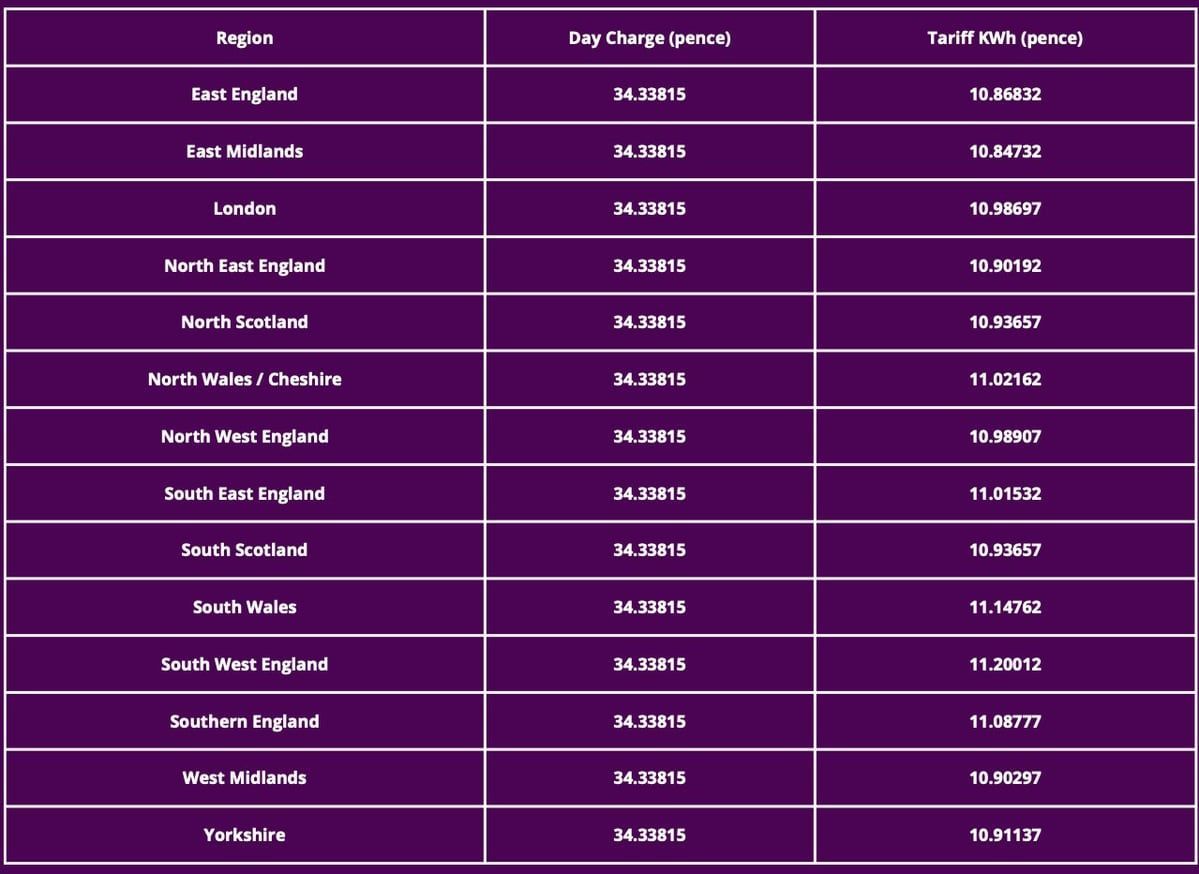Select the Yorkshire region cell
This screenshot has width=1199, height=874.
coord(244,834)
